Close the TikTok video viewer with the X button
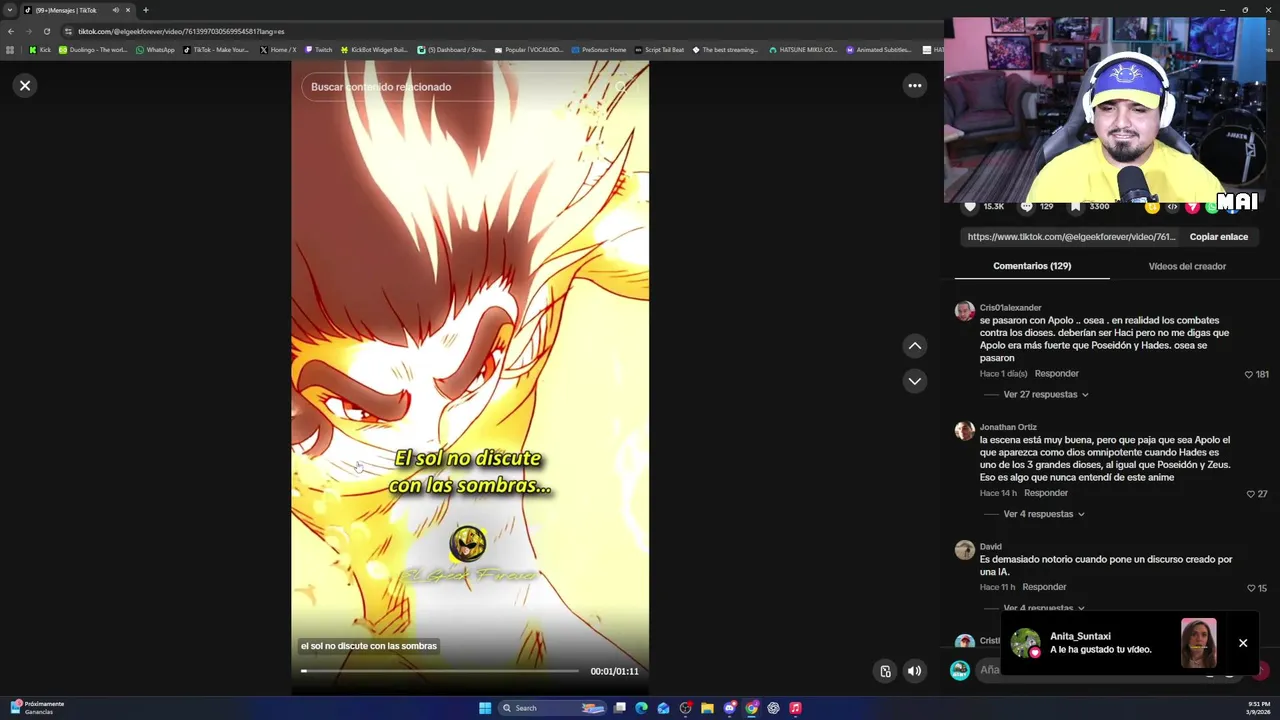 [25, 86]
